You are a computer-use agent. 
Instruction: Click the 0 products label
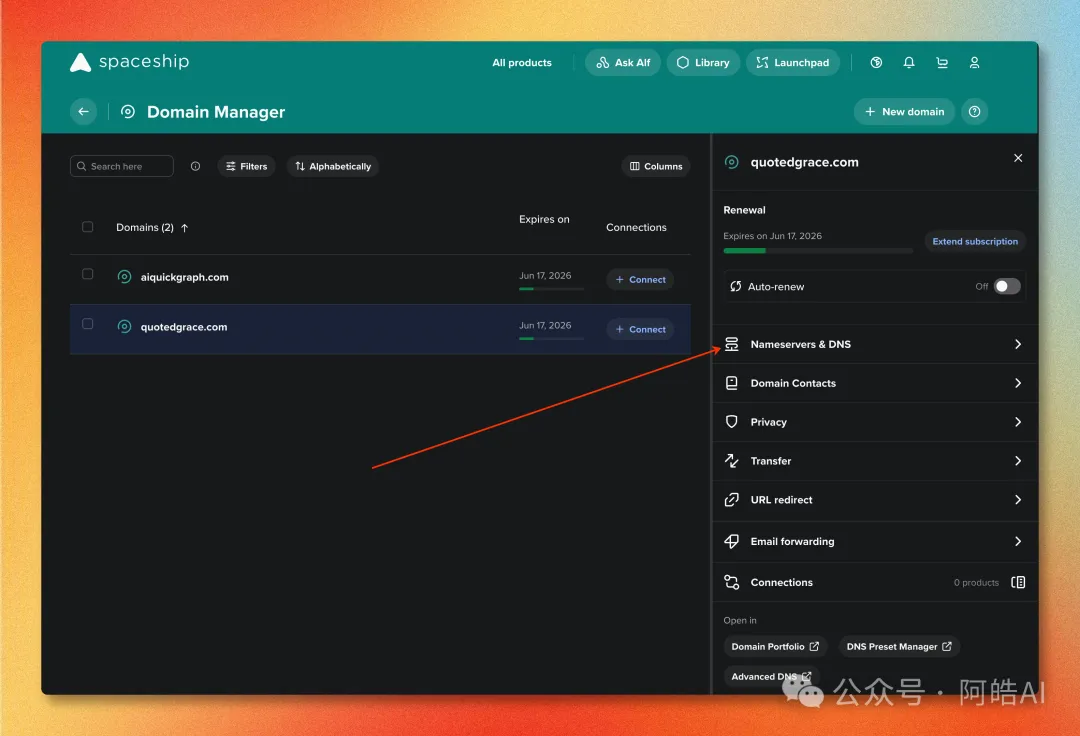pyautogui.click(x=976, y=582)
